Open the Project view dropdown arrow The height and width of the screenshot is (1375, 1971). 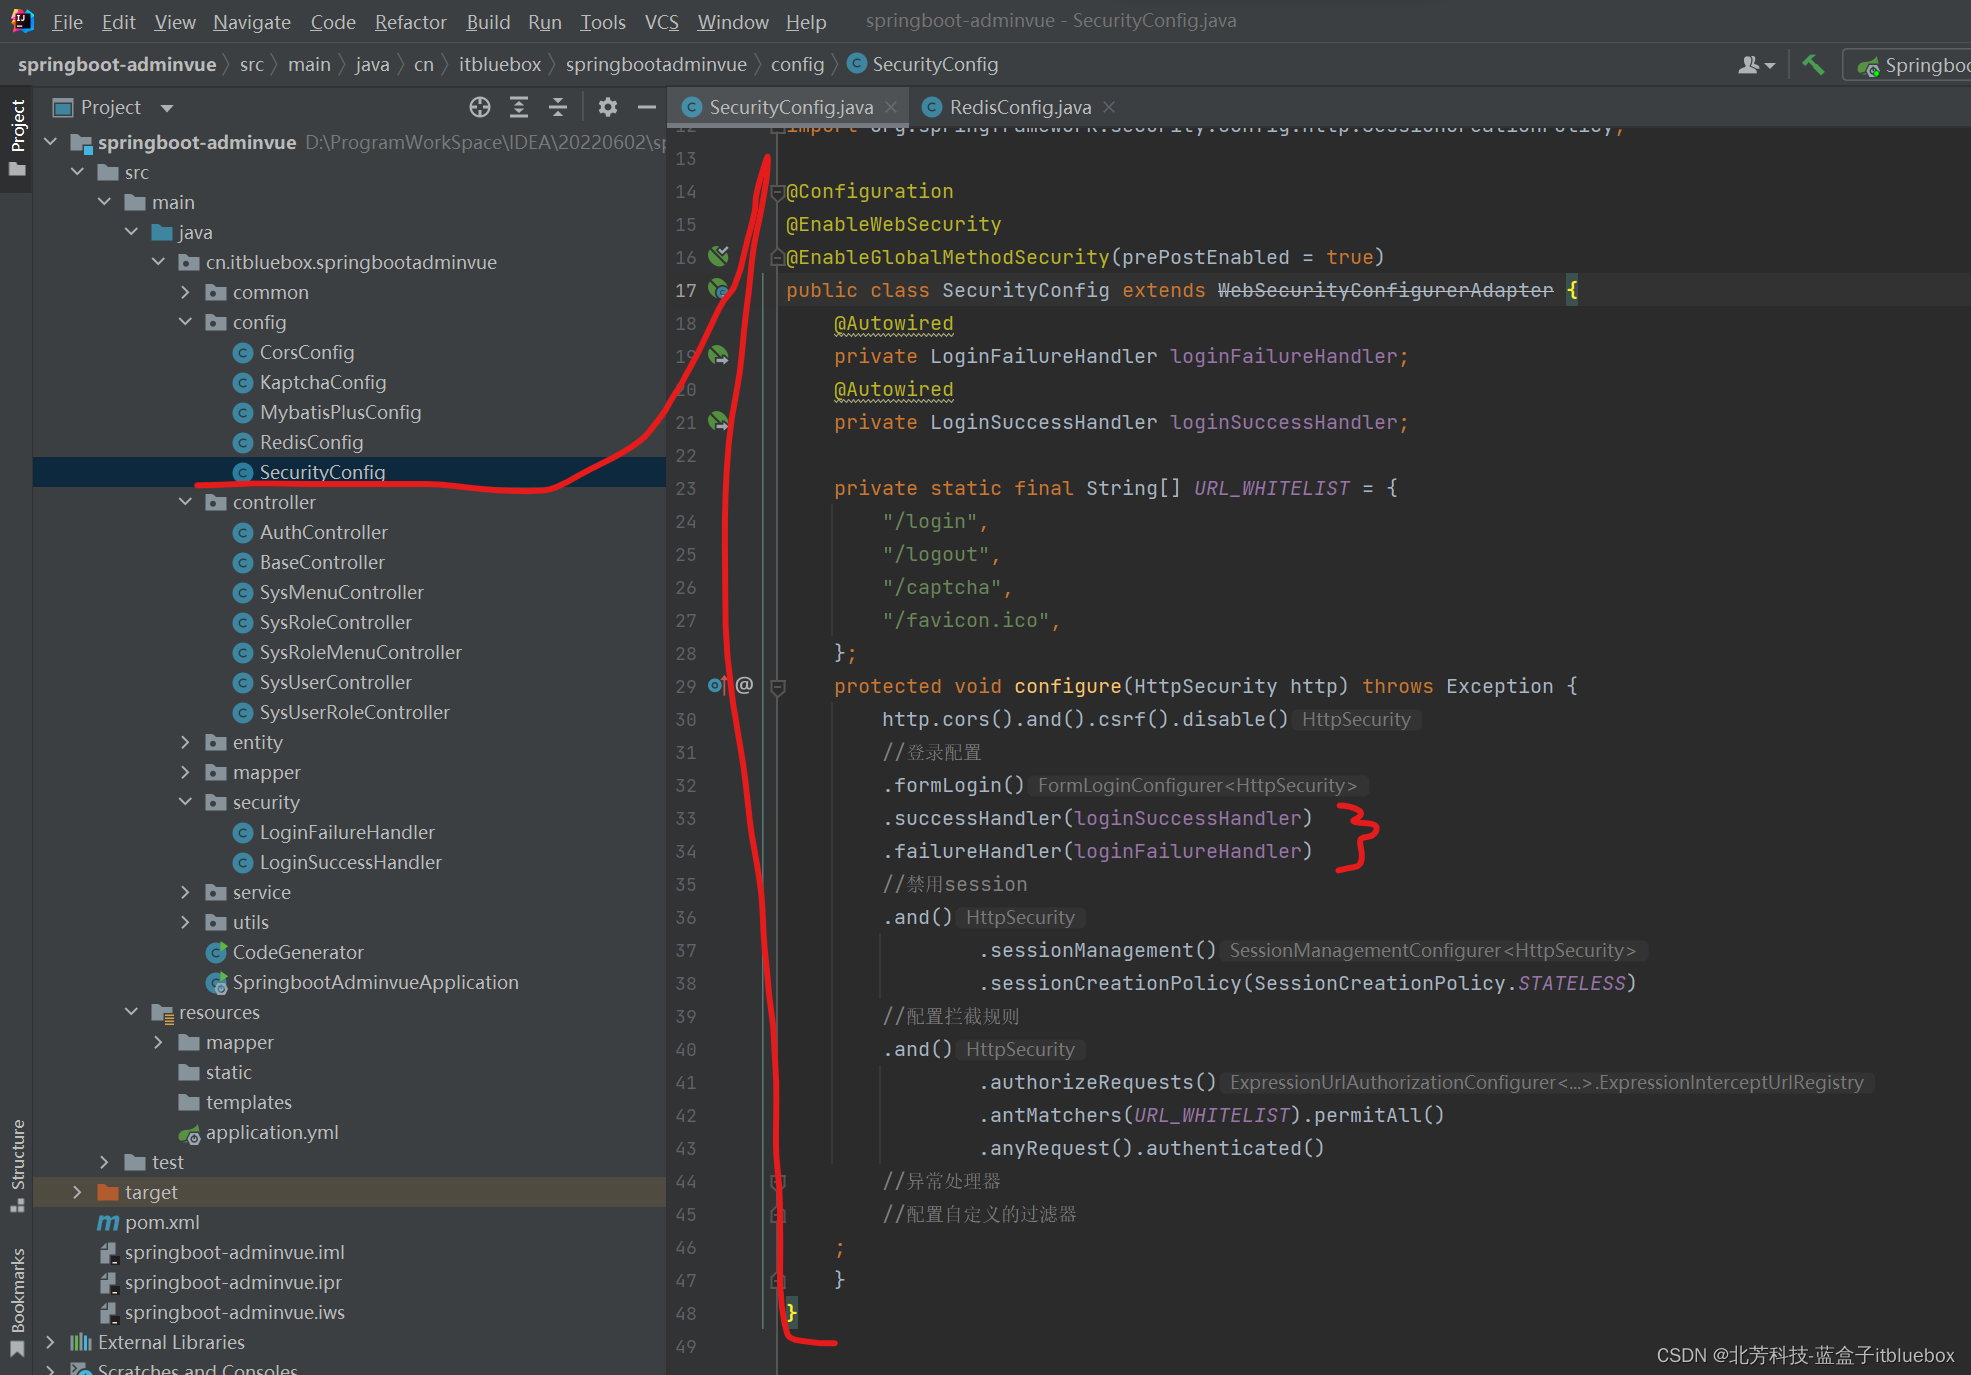(167, 108)
